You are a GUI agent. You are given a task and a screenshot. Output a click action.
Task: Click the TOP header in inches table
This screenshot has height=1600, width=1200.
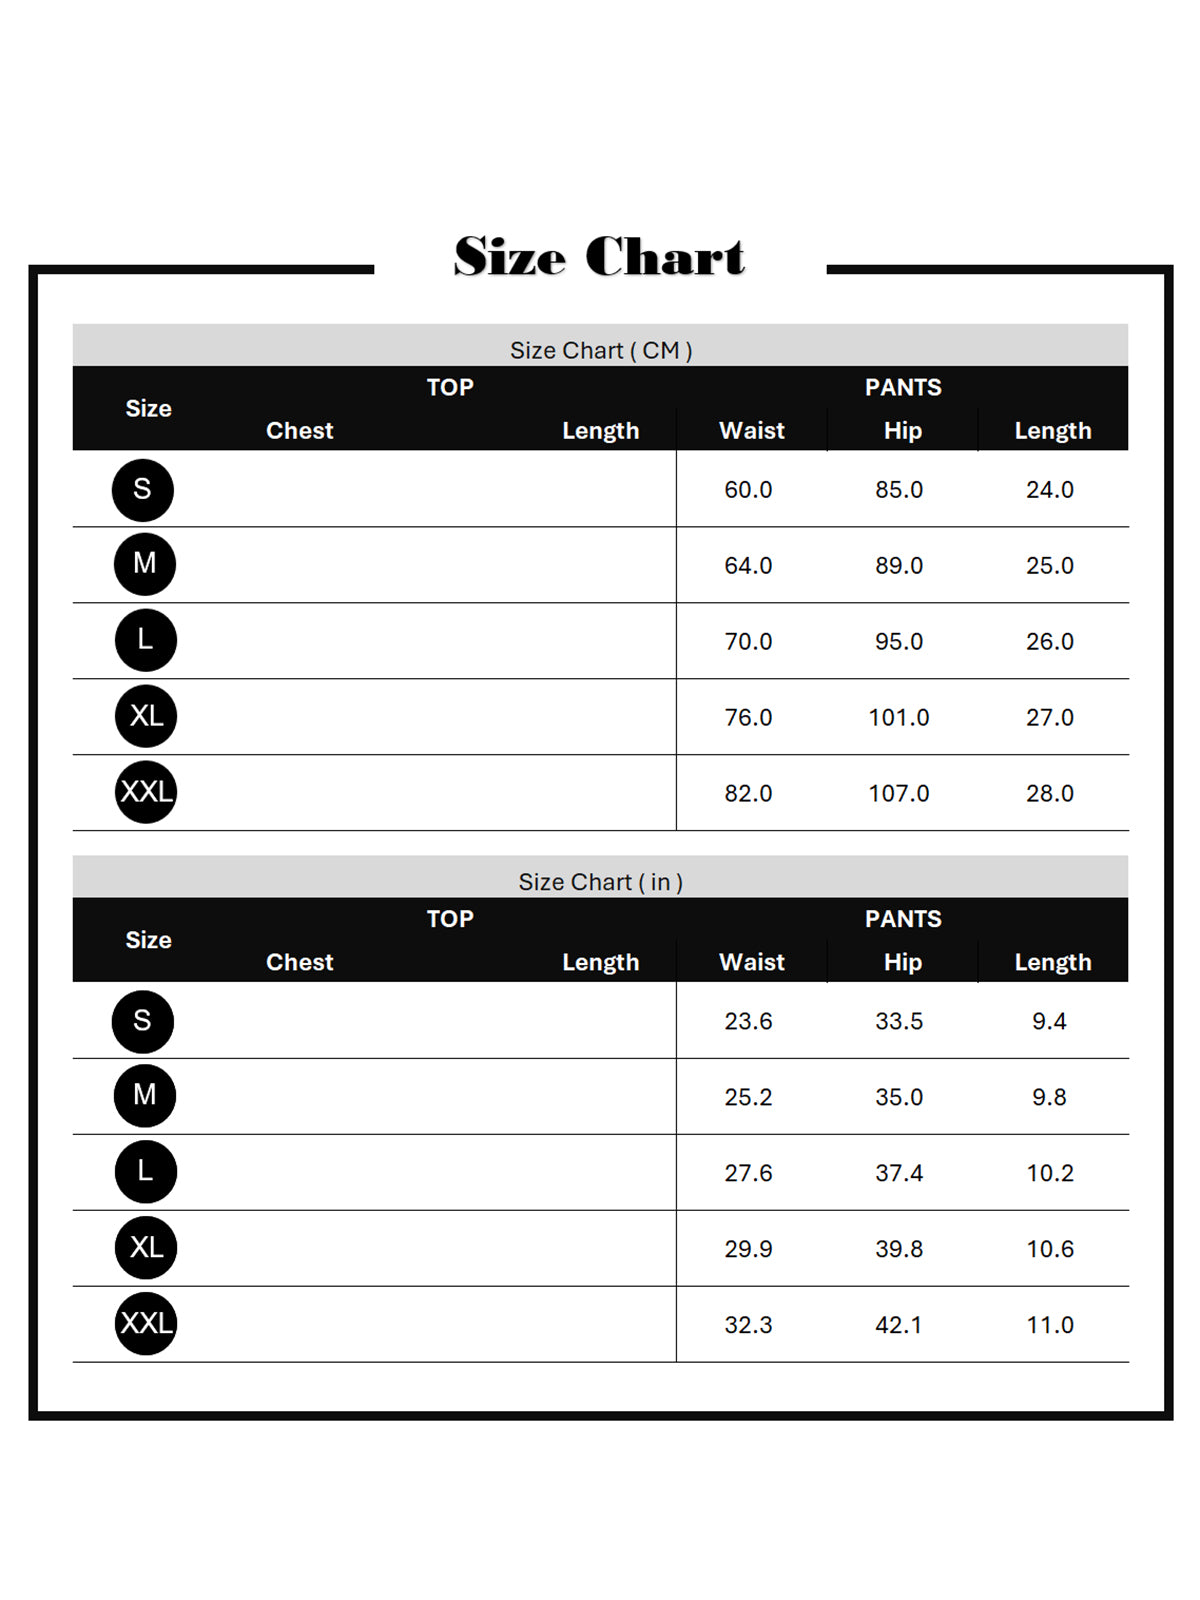pos(450,920)
